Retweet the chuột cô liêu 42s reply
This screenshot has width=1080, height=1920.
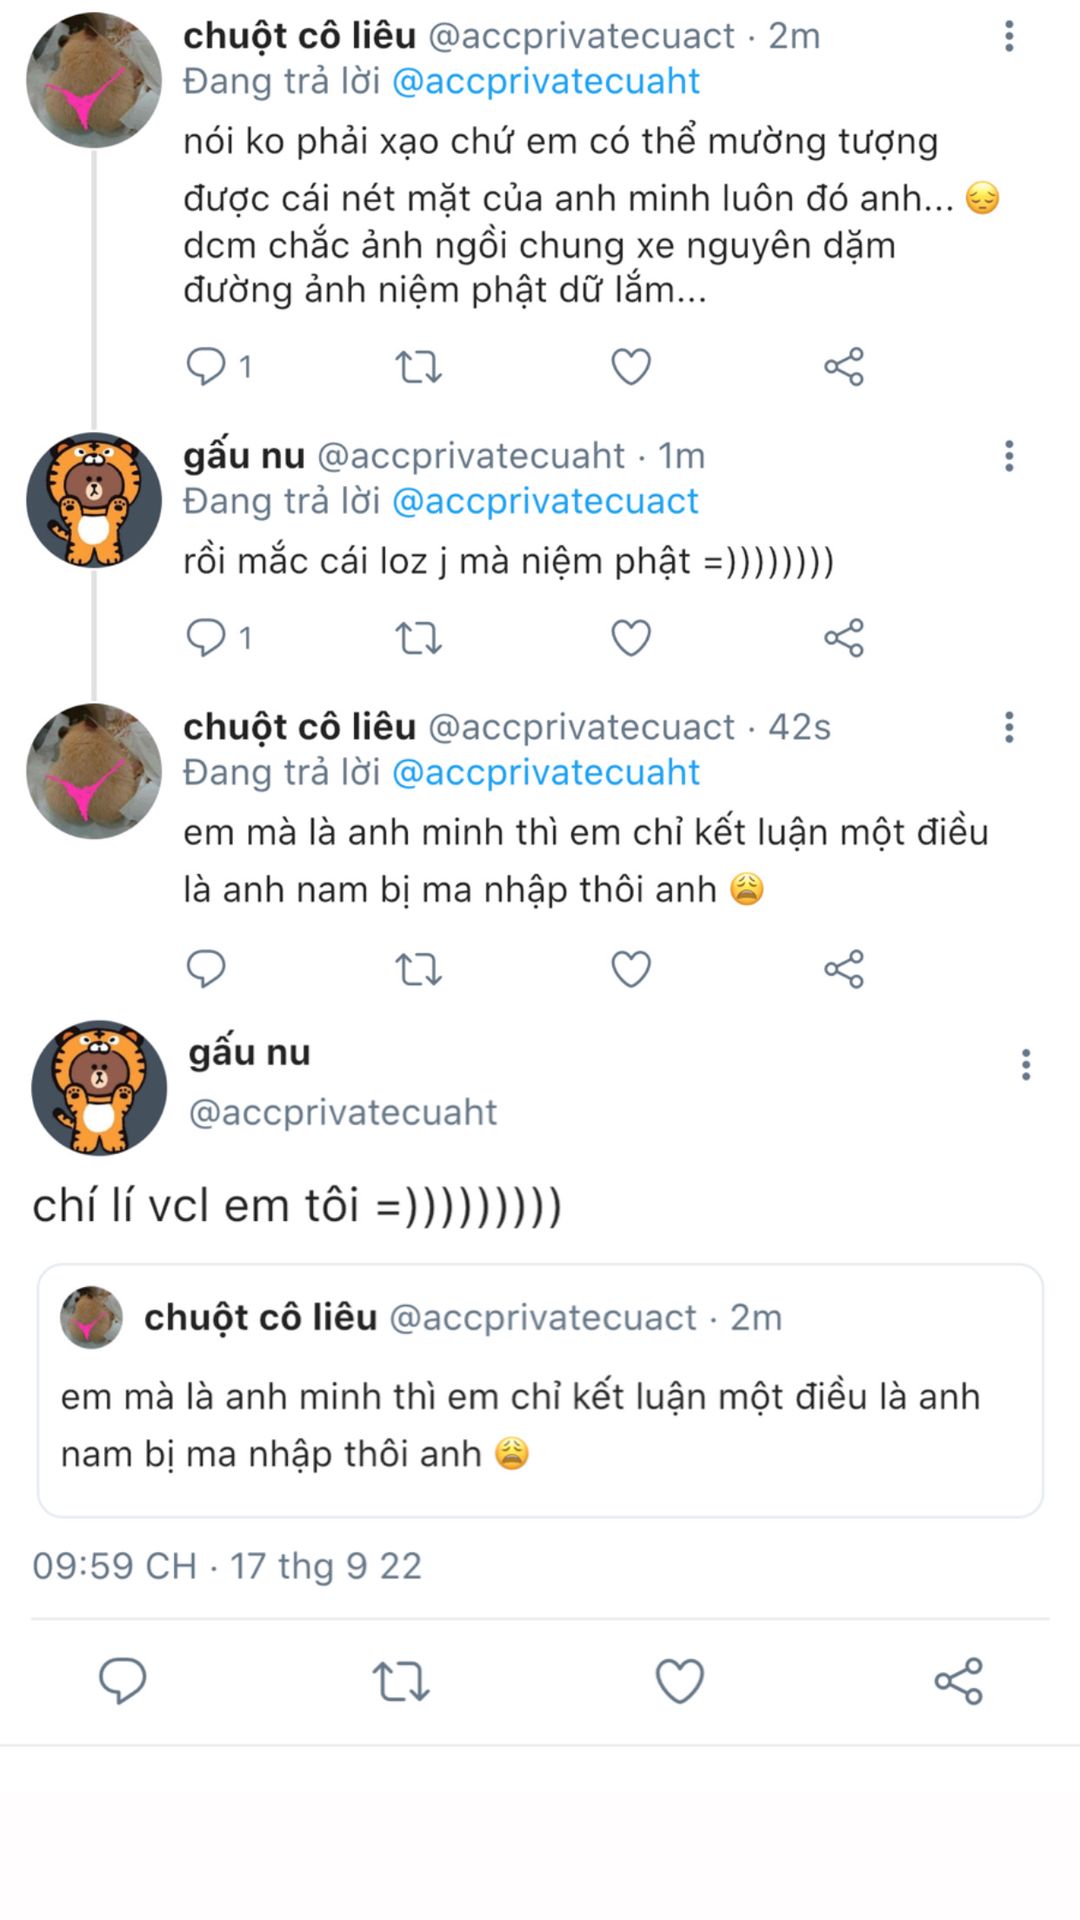click(x=418, y=969)
